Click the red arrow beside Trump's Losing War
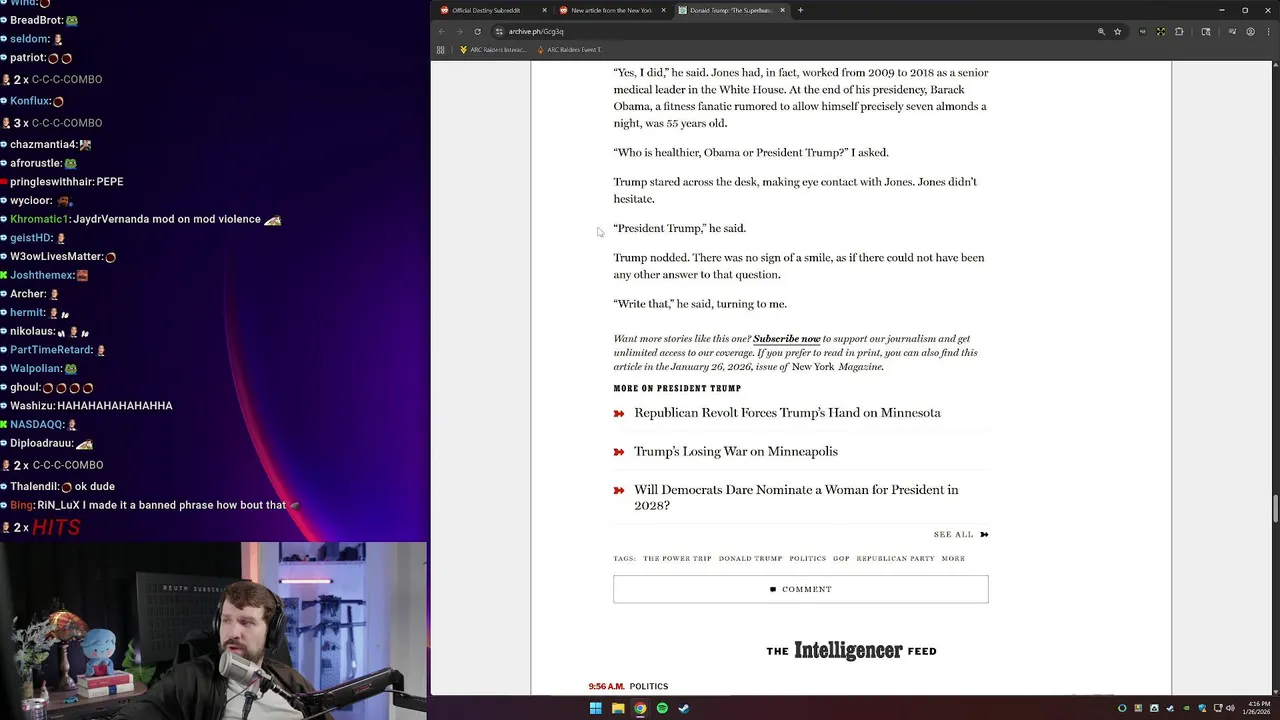Screen dimensions: 1280x720 [x=619, y=452]
